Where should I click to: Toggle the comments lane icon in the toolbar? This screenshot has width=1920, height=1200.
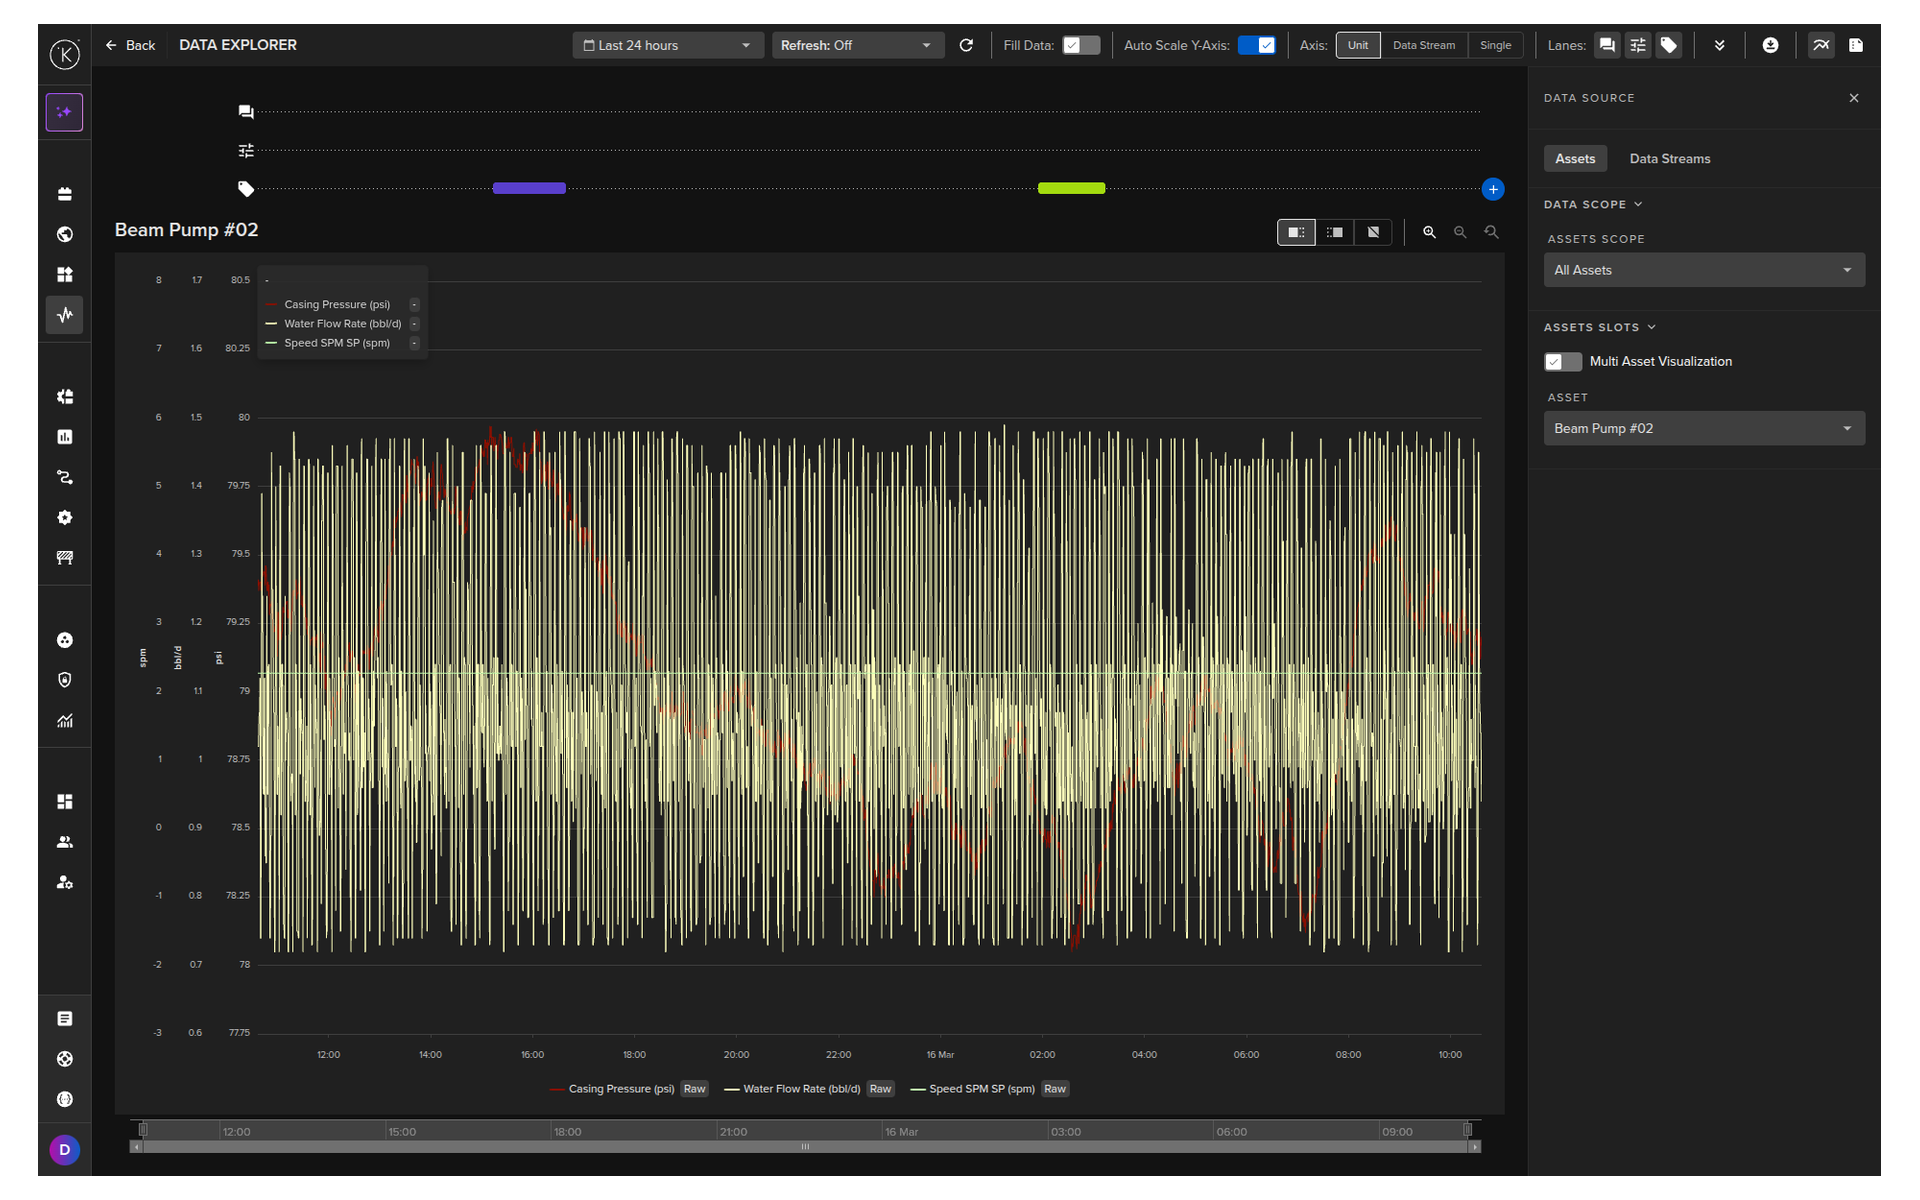(x=1607, y=45)
